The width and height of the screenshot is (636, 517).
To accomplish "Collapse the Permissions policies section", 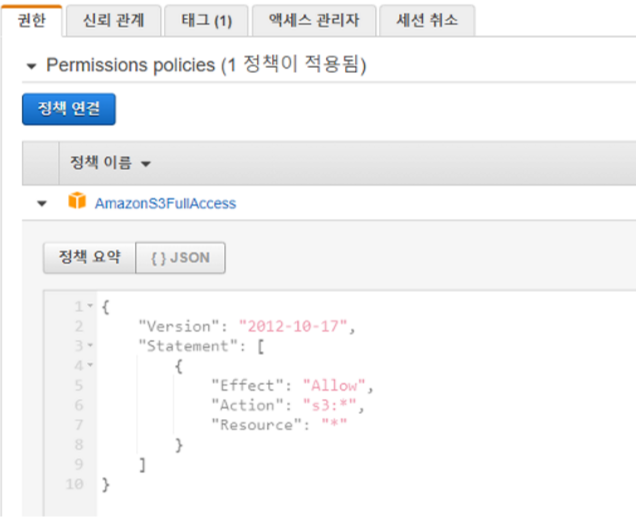I will coord(32,66).
